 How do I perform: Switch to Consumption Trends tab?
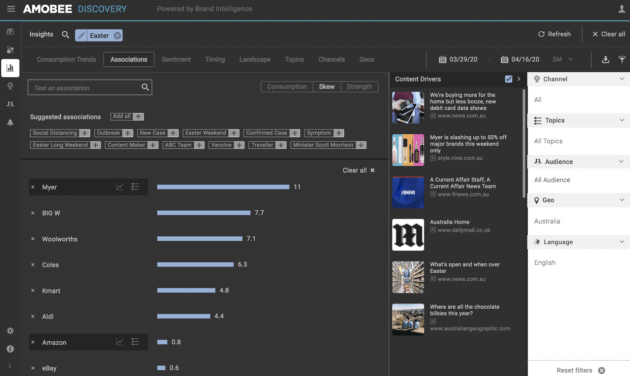point(66,59)
